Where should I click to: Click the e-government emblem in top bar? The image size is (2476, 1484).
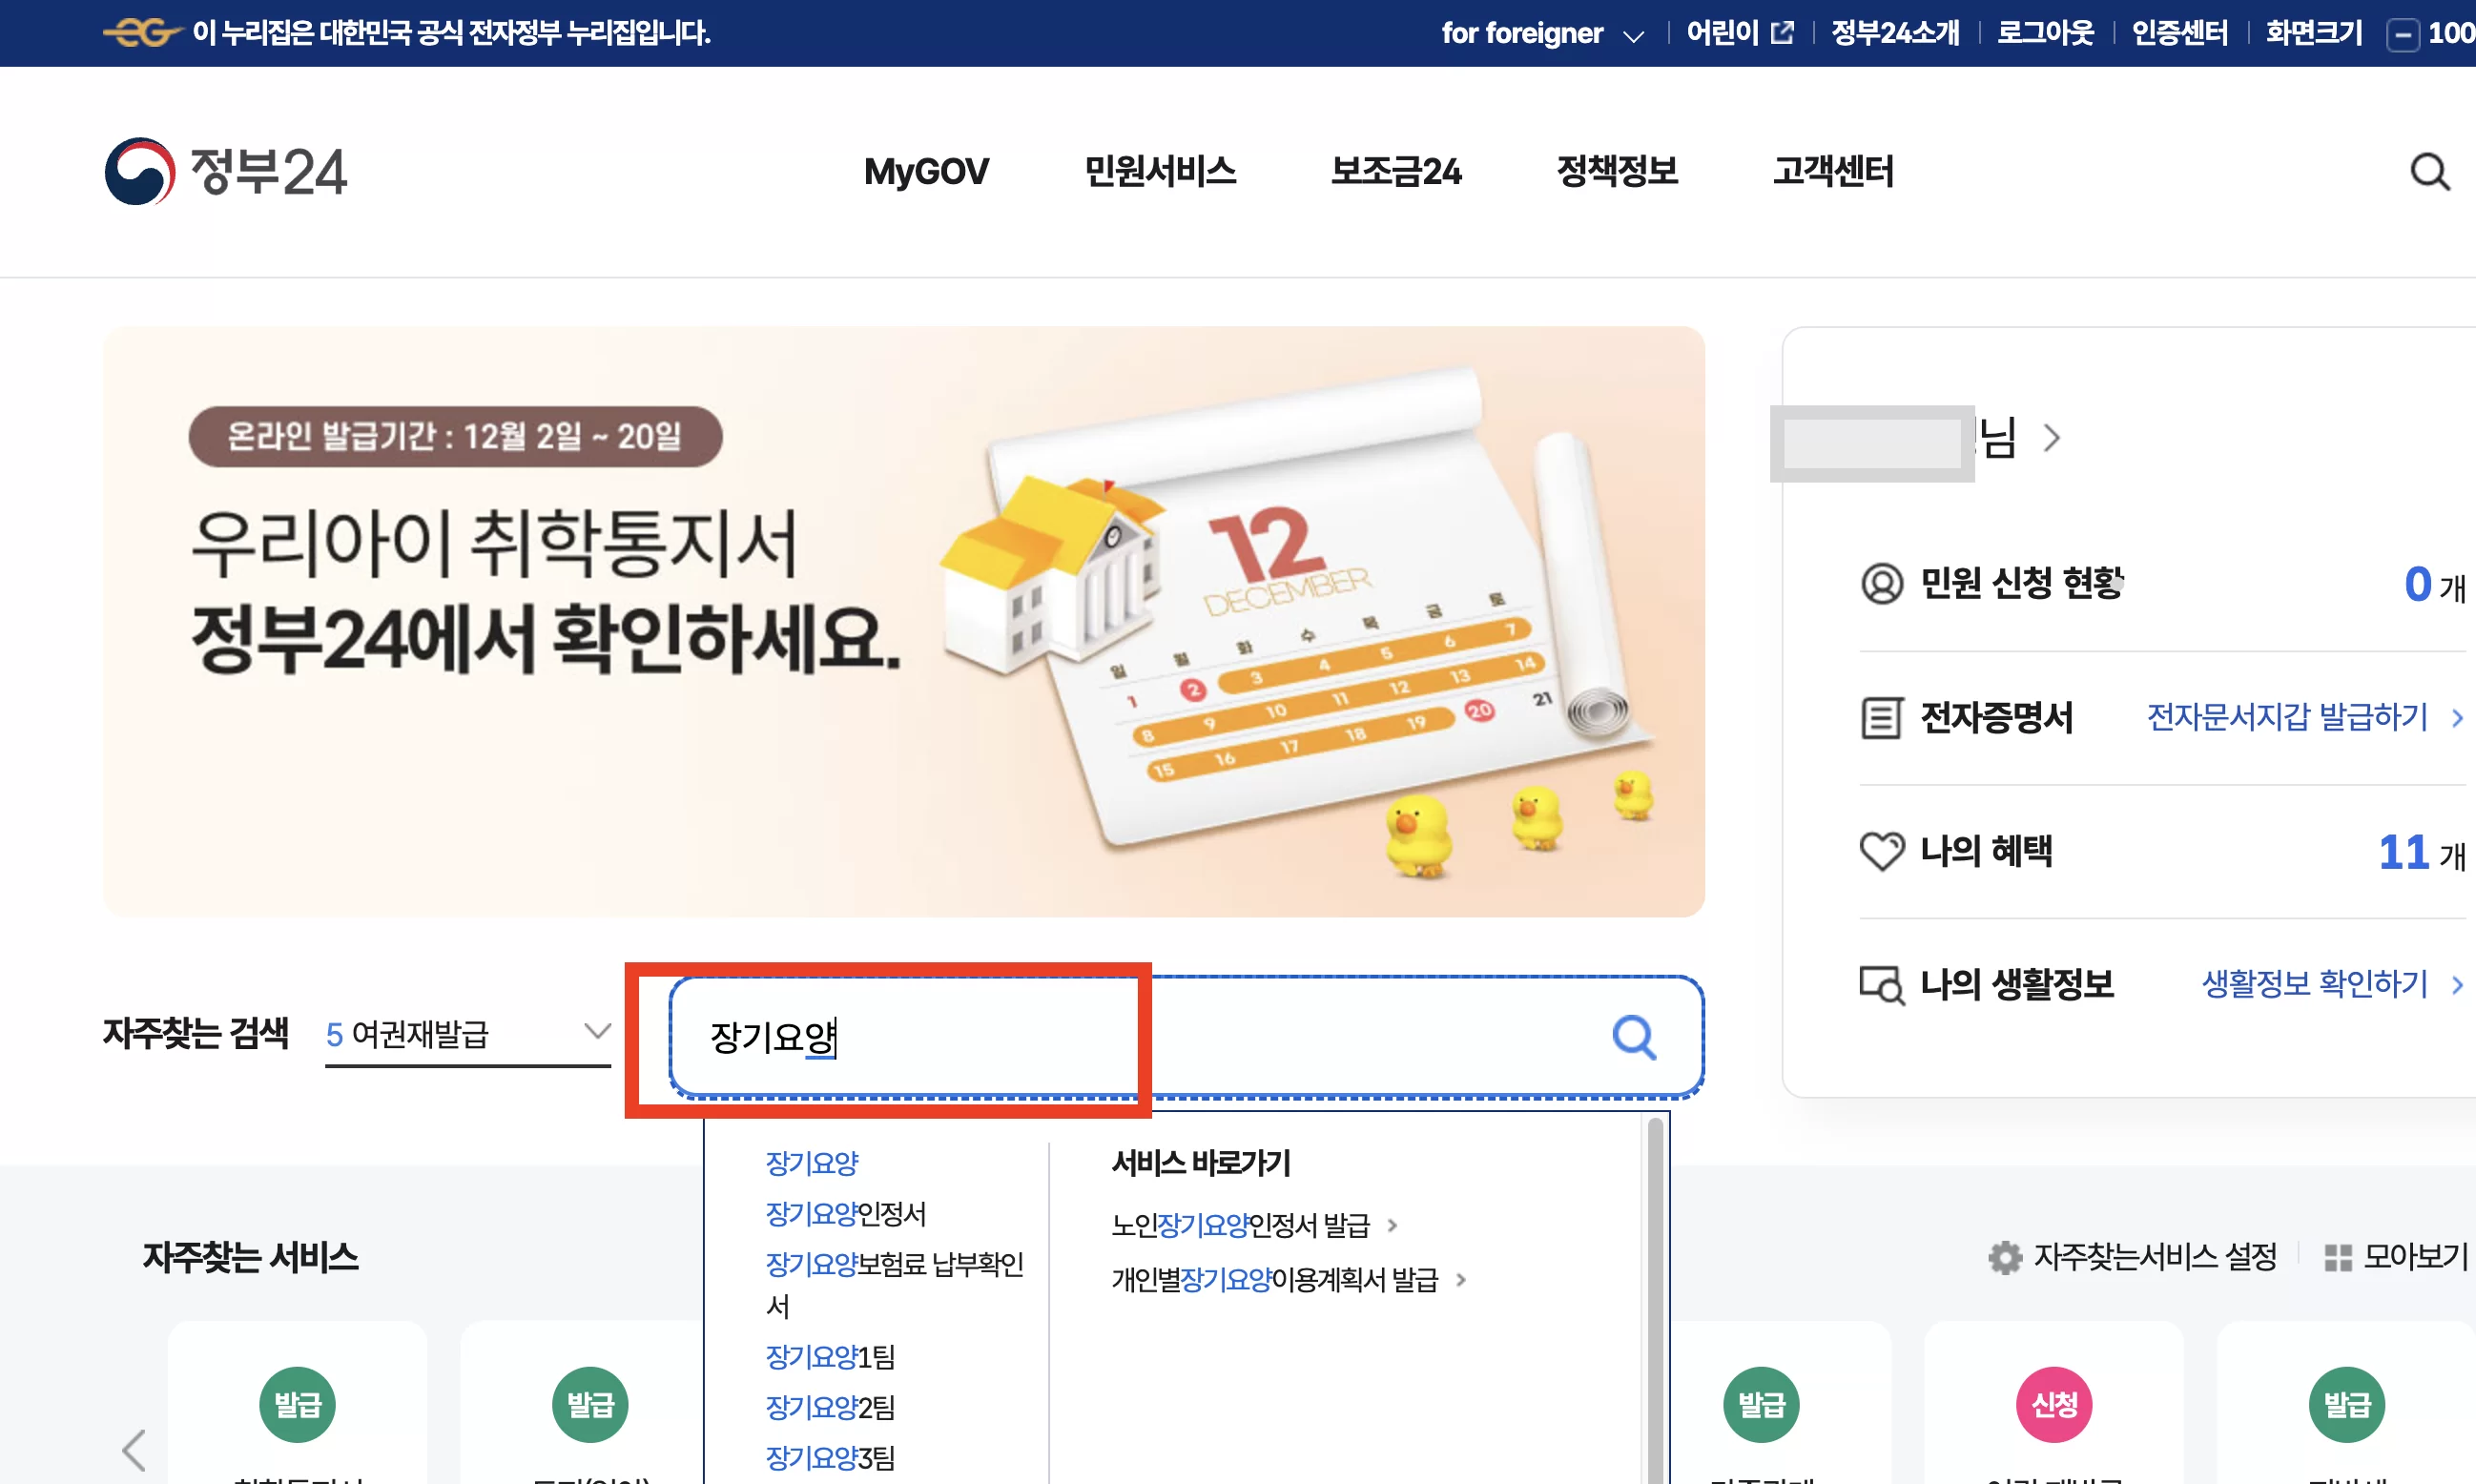pyautogui.click(x=142, y=33)
